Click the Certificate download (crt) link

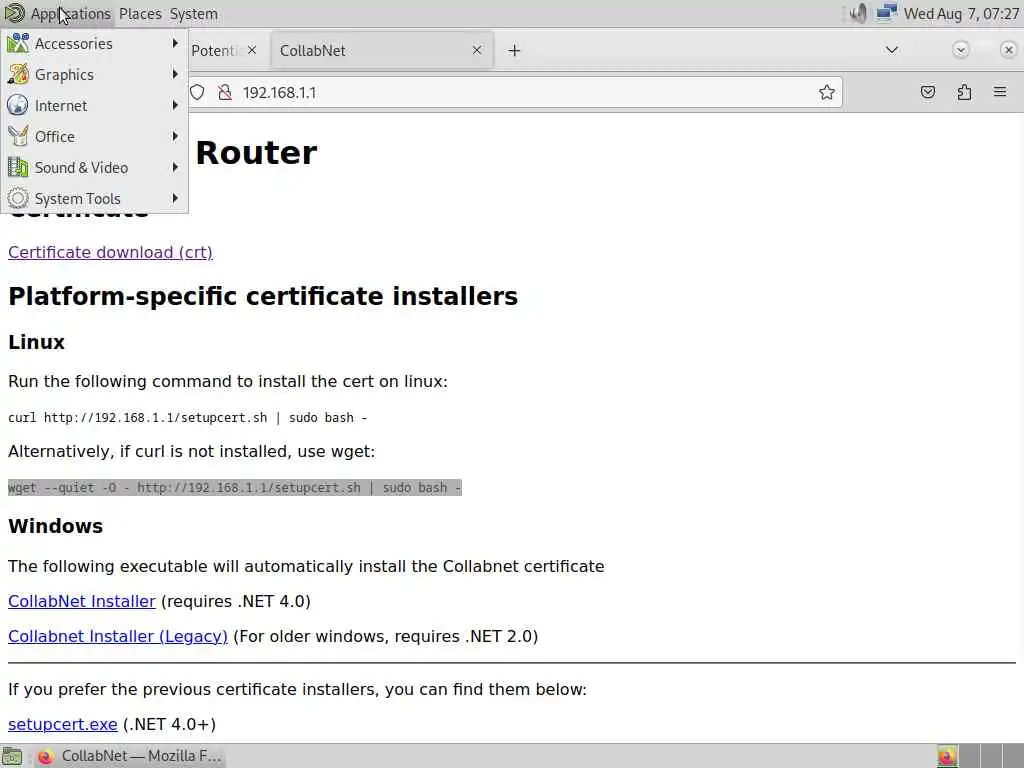point(110,252)
